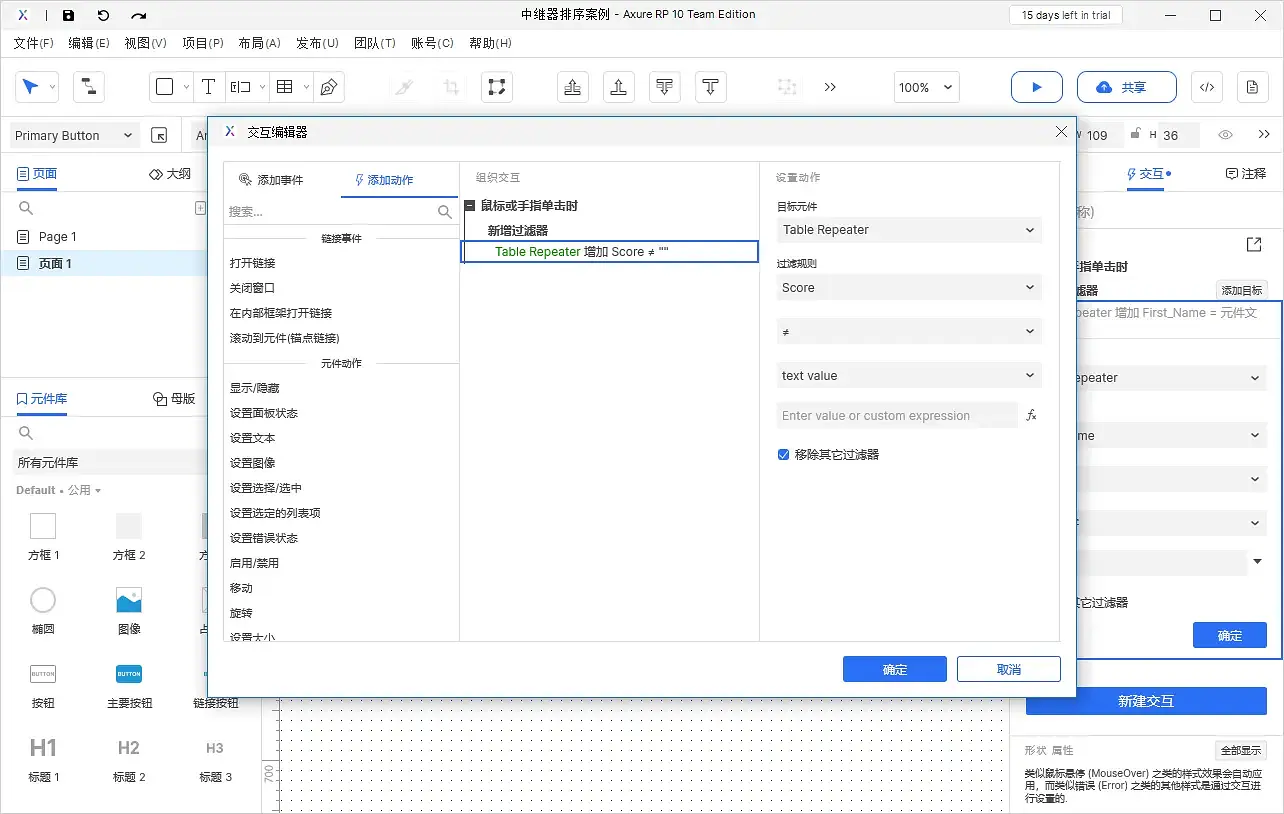Click the fx expression icon
The height and width of the screenshot is (814, 1284).
(1032, 415)
